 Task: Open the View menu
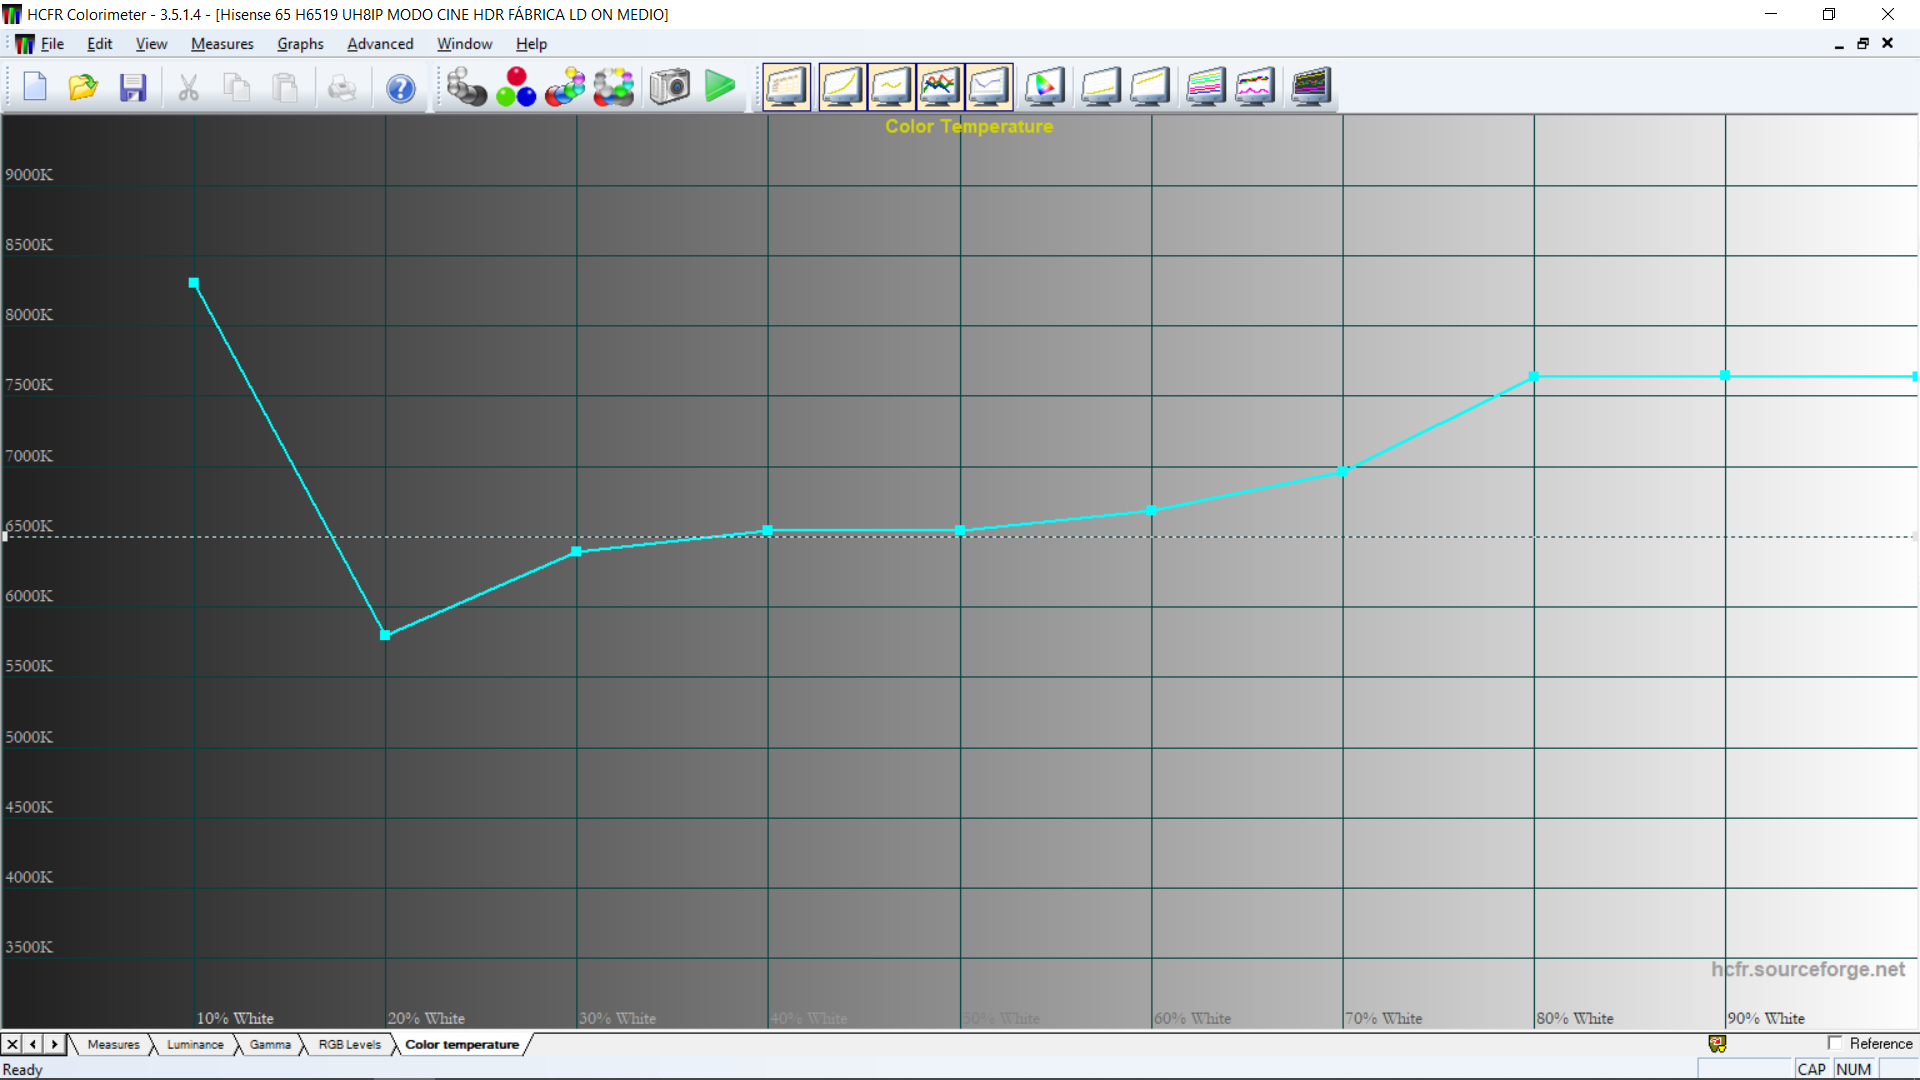click(151, 44)
